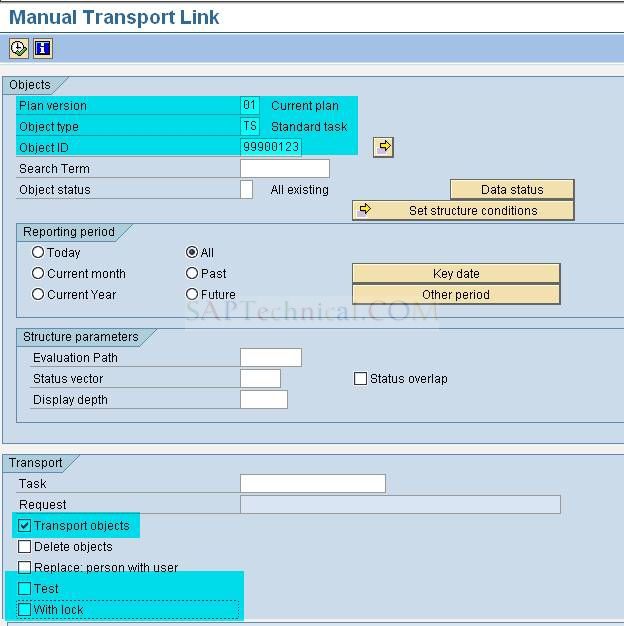Open multiple selection arrow next to Object ID
Viewport: 624px width, 626px height.
[383, 147]
